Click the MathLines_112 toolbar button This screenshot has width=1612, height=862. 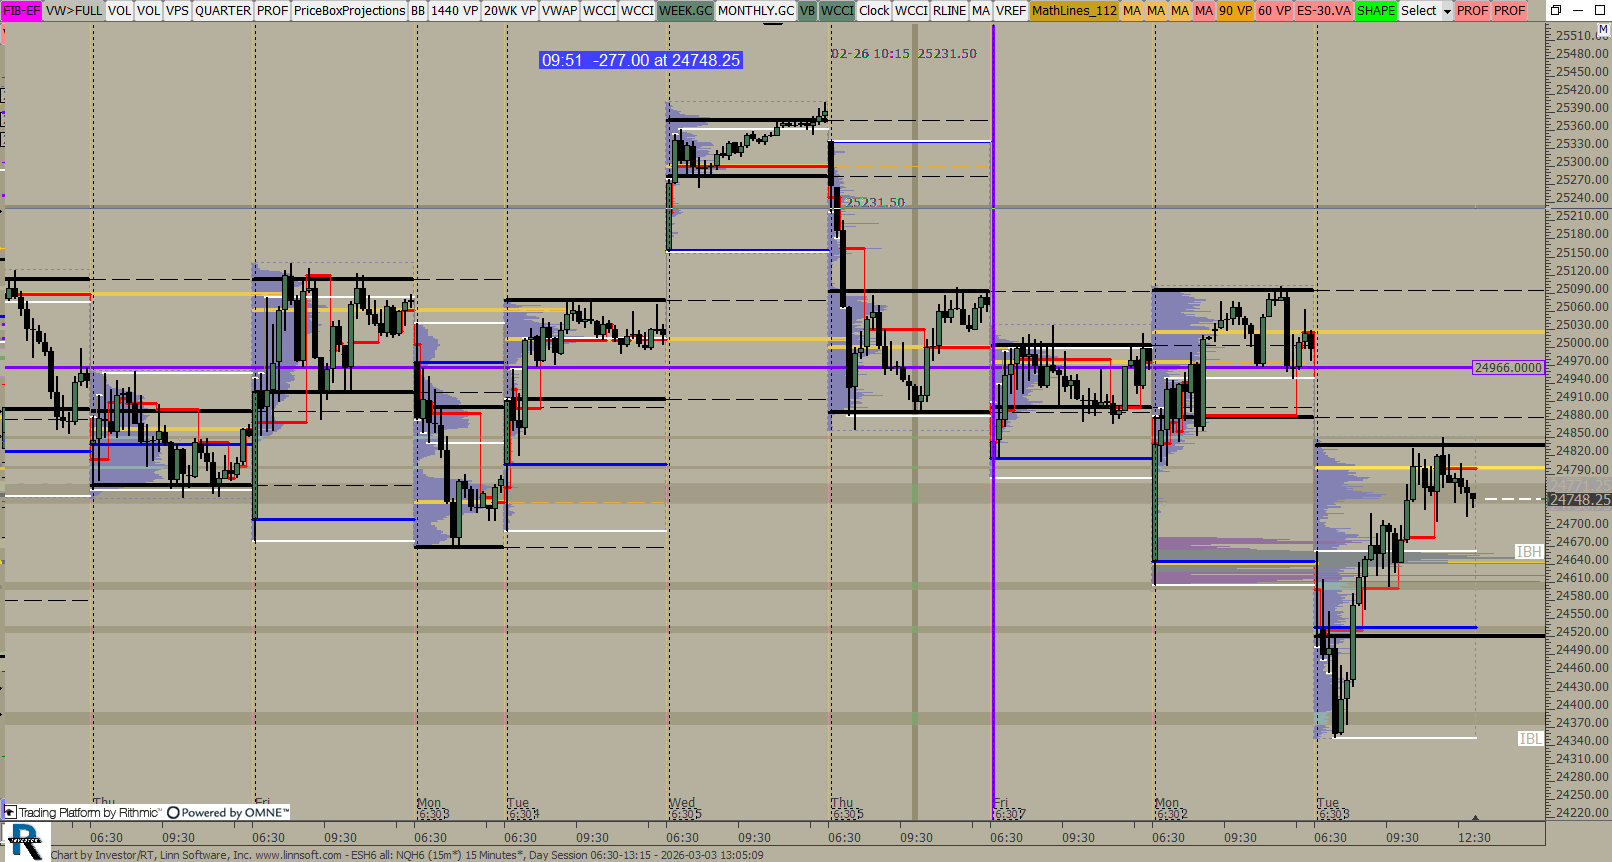tap(1073, 10)
